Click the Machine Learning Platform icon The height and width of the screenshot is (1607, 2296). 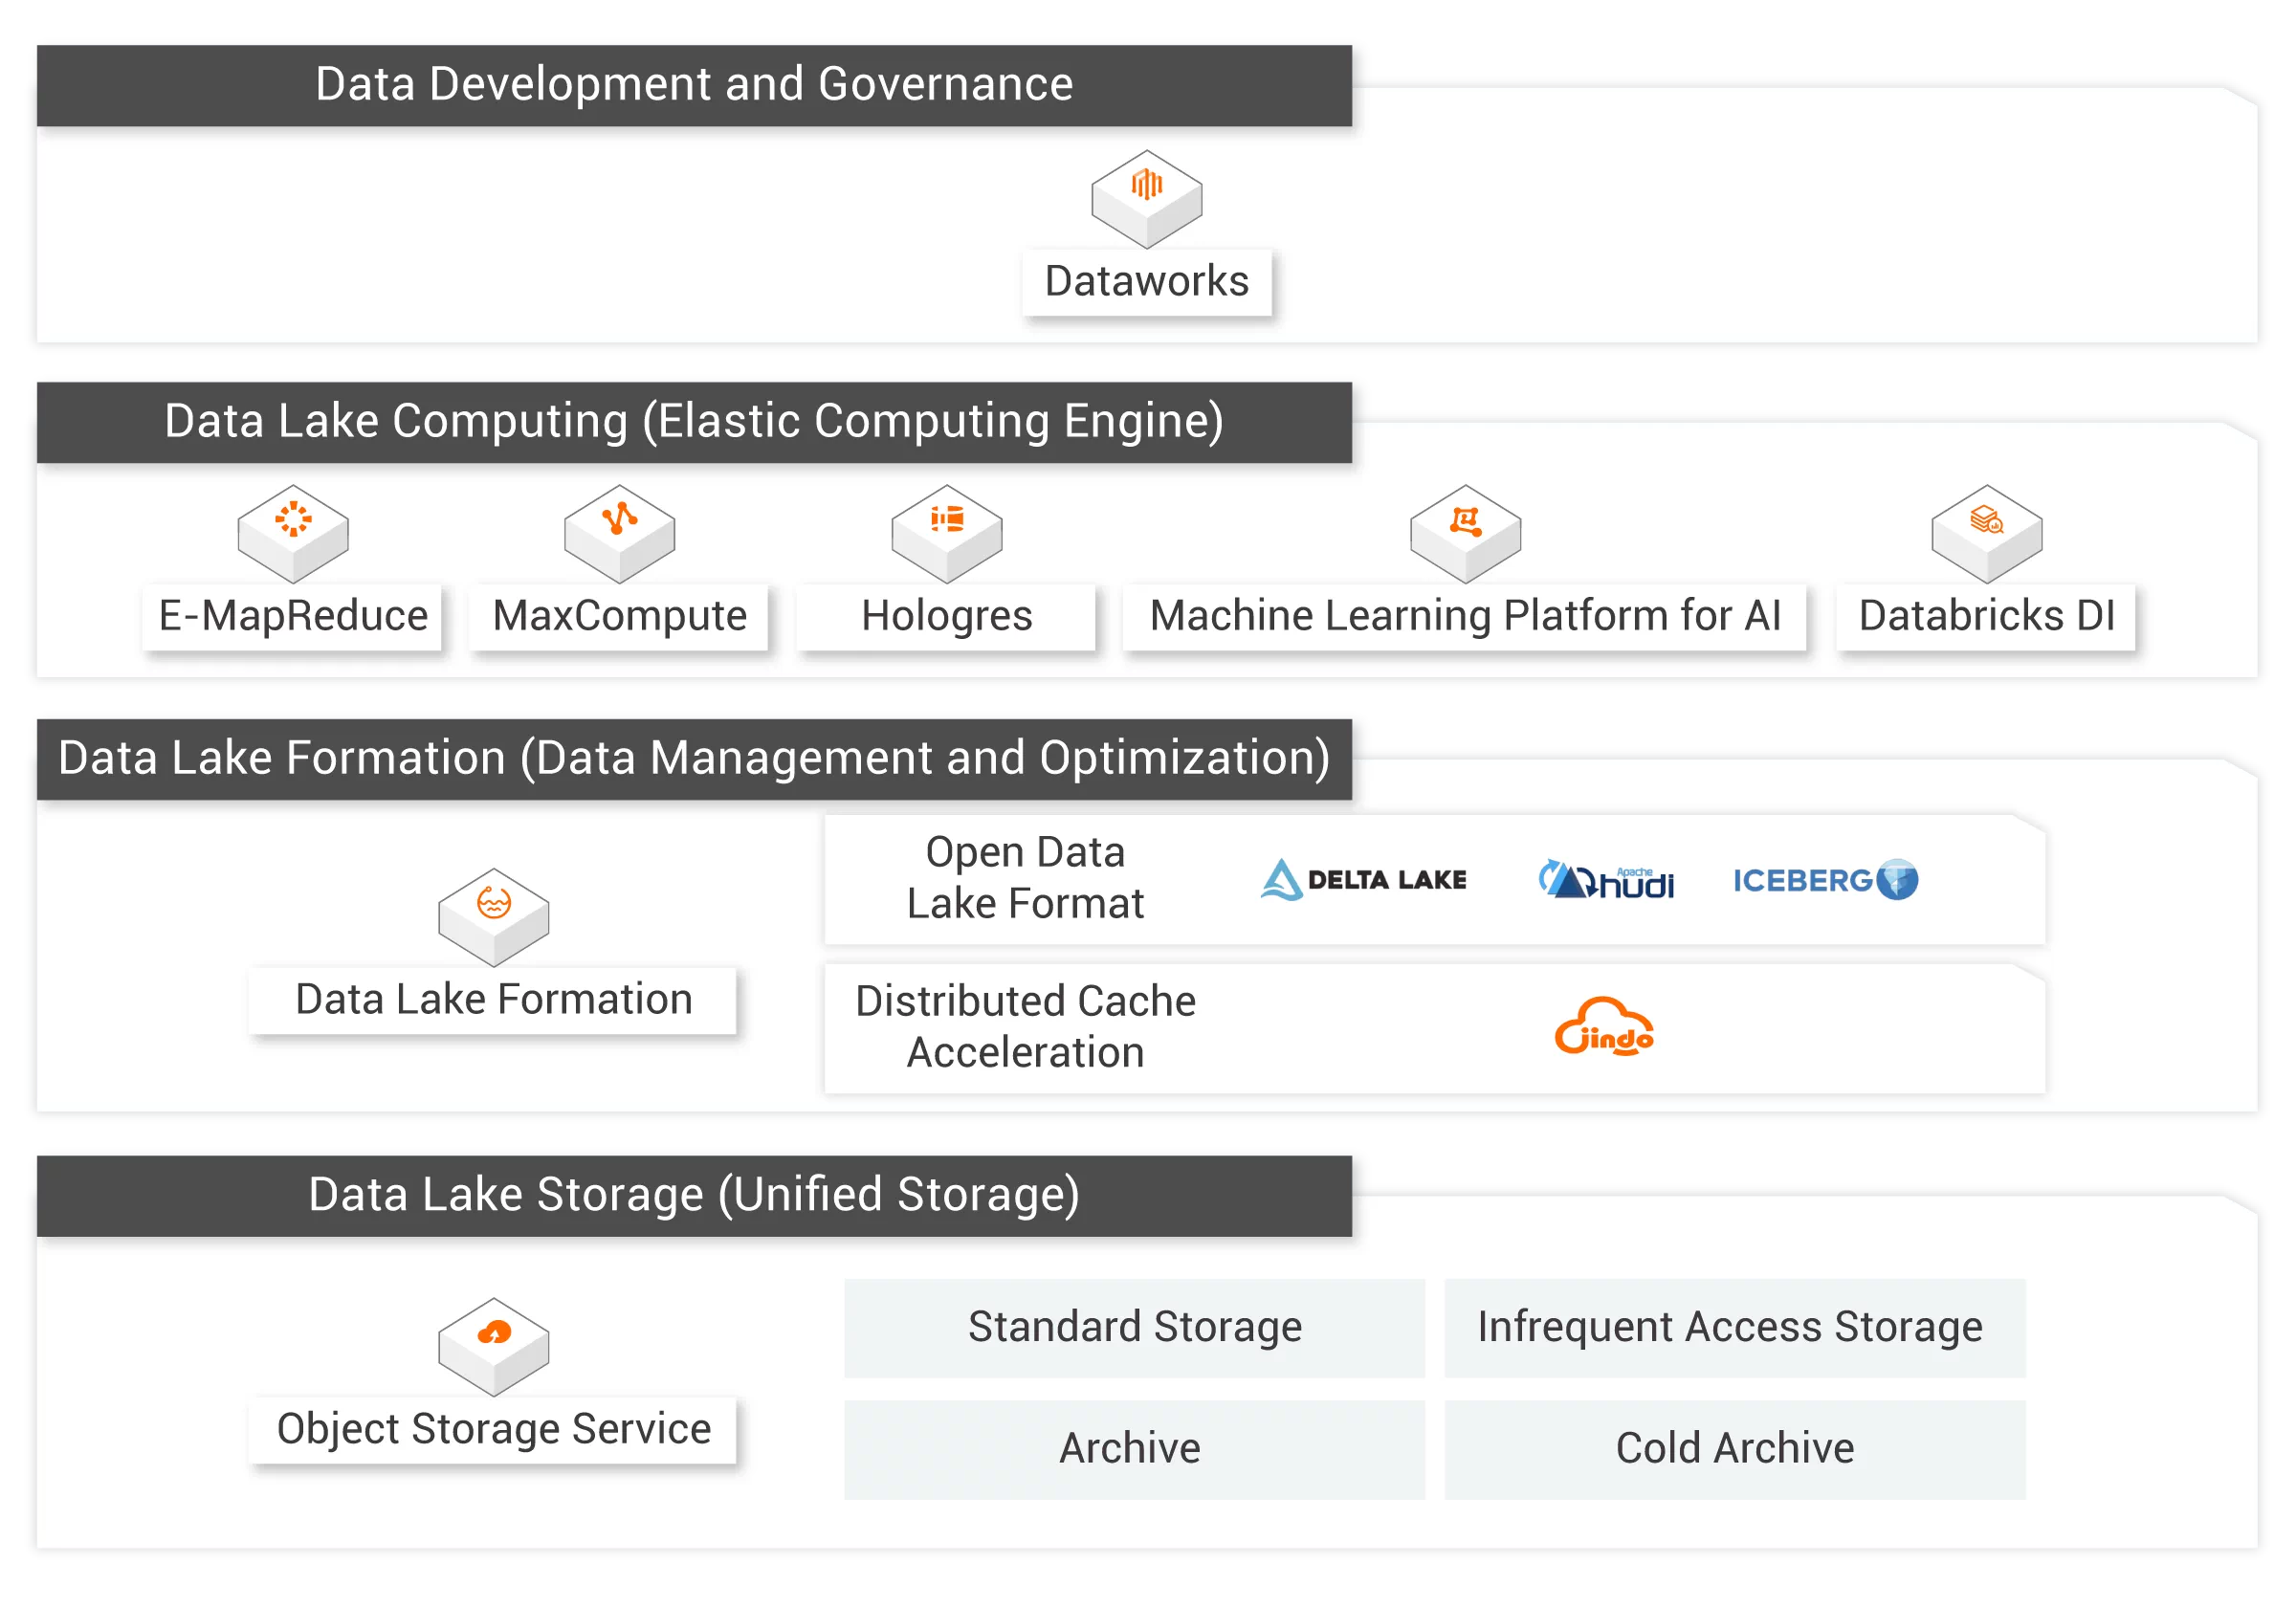[1465, 533]
